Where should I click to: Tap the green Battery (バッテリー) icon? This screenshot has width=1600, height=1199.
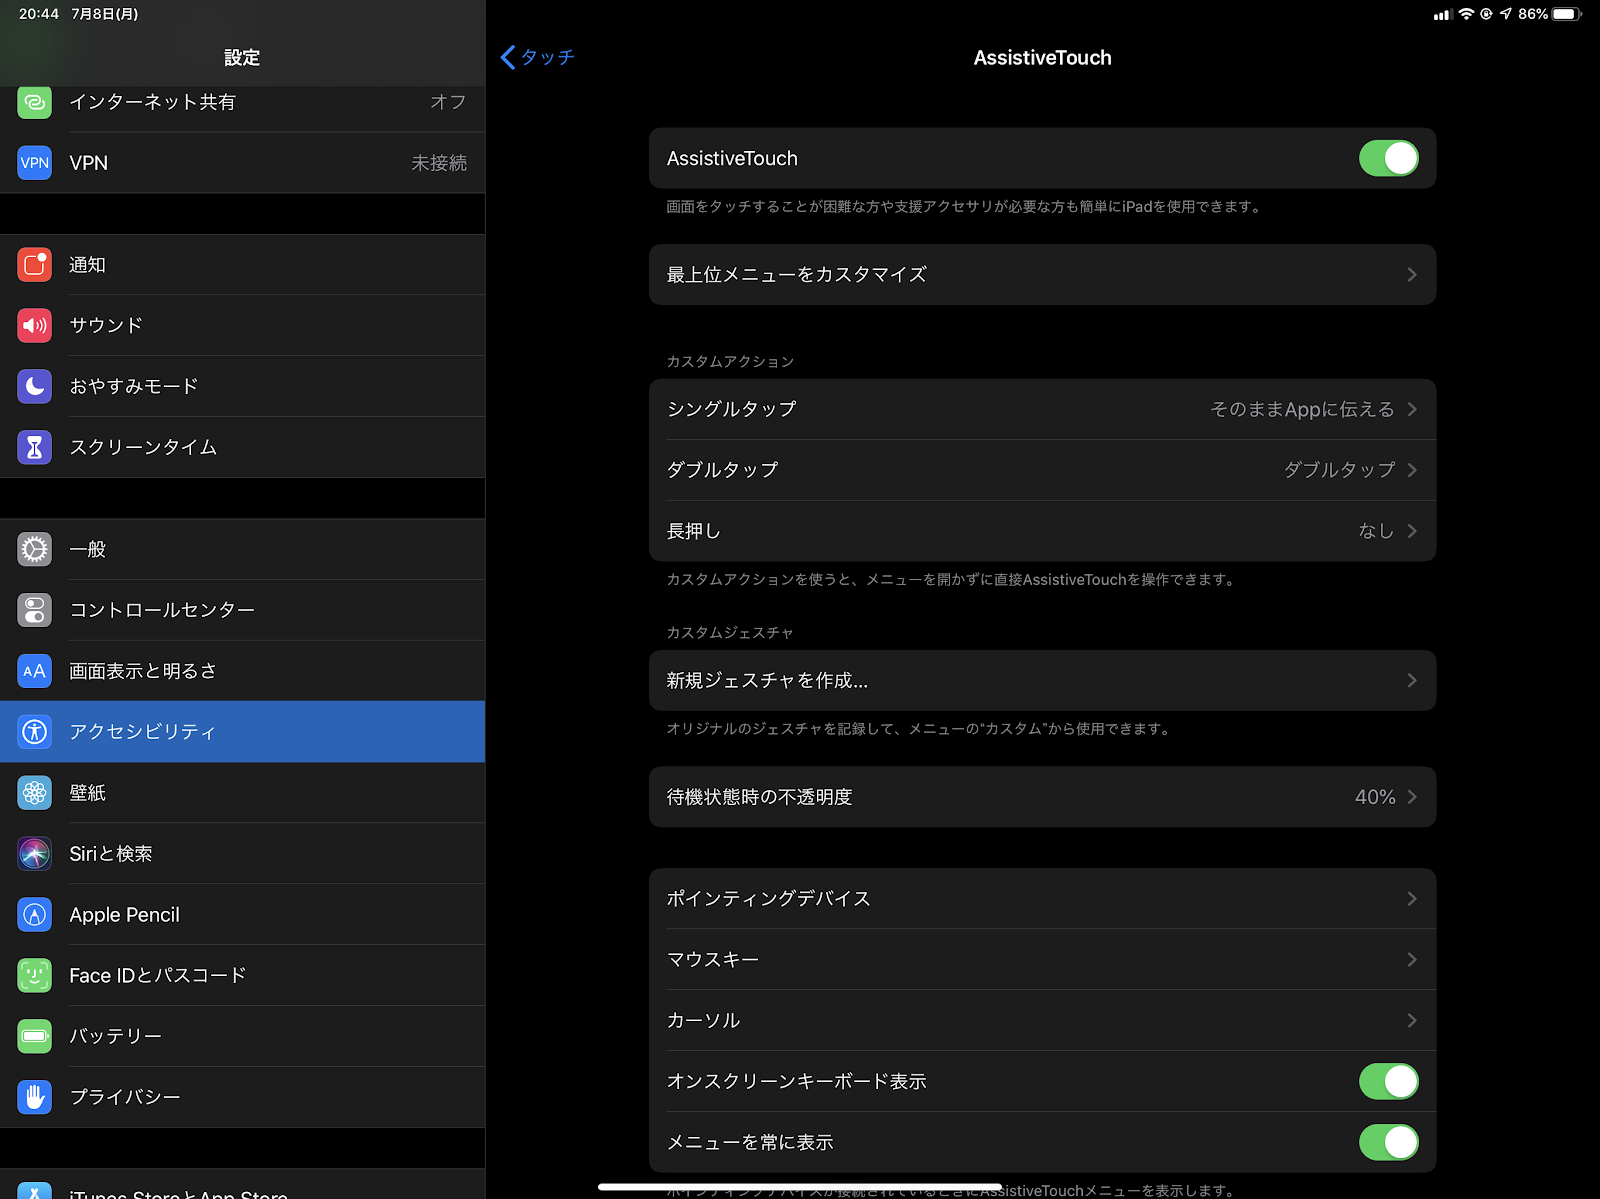coord(34,1036)
